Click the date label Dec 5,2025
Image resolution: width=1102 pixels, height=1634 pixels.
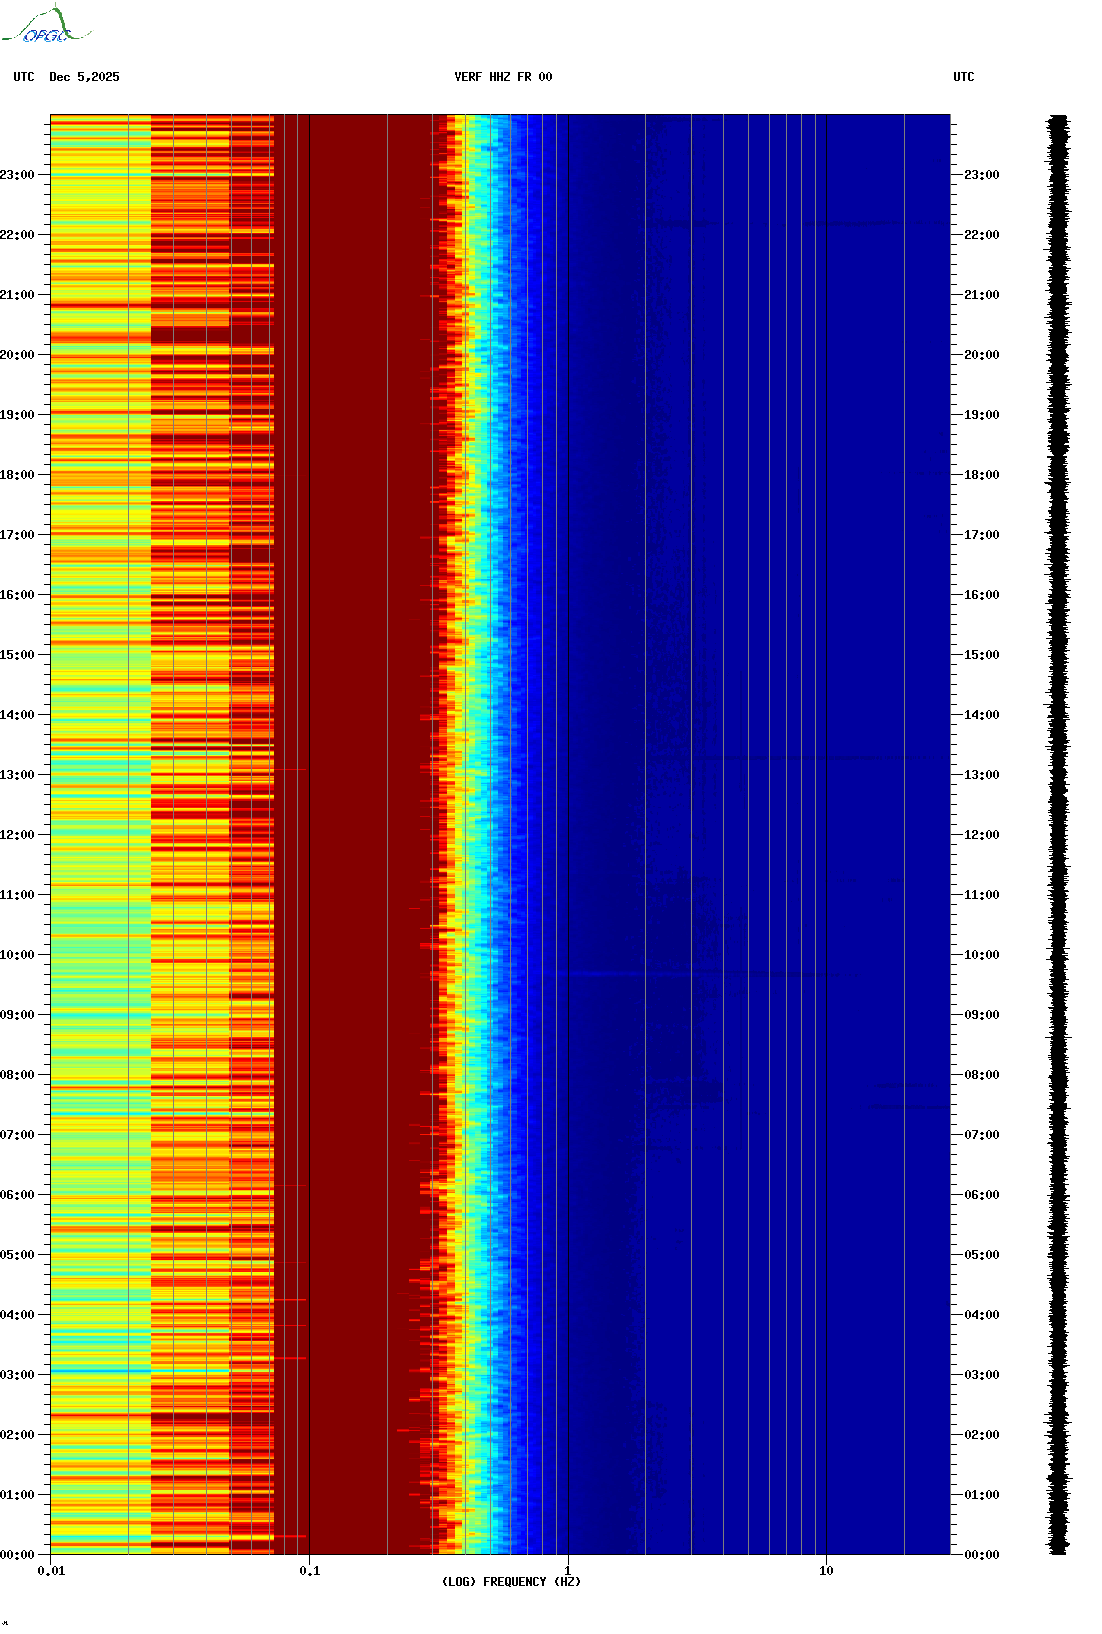[84, 77]
